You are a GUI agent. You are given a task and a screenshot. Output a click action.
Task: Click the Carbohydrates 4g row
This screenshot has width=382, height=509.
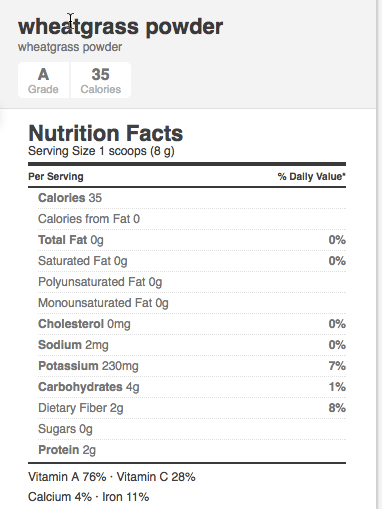192,387
